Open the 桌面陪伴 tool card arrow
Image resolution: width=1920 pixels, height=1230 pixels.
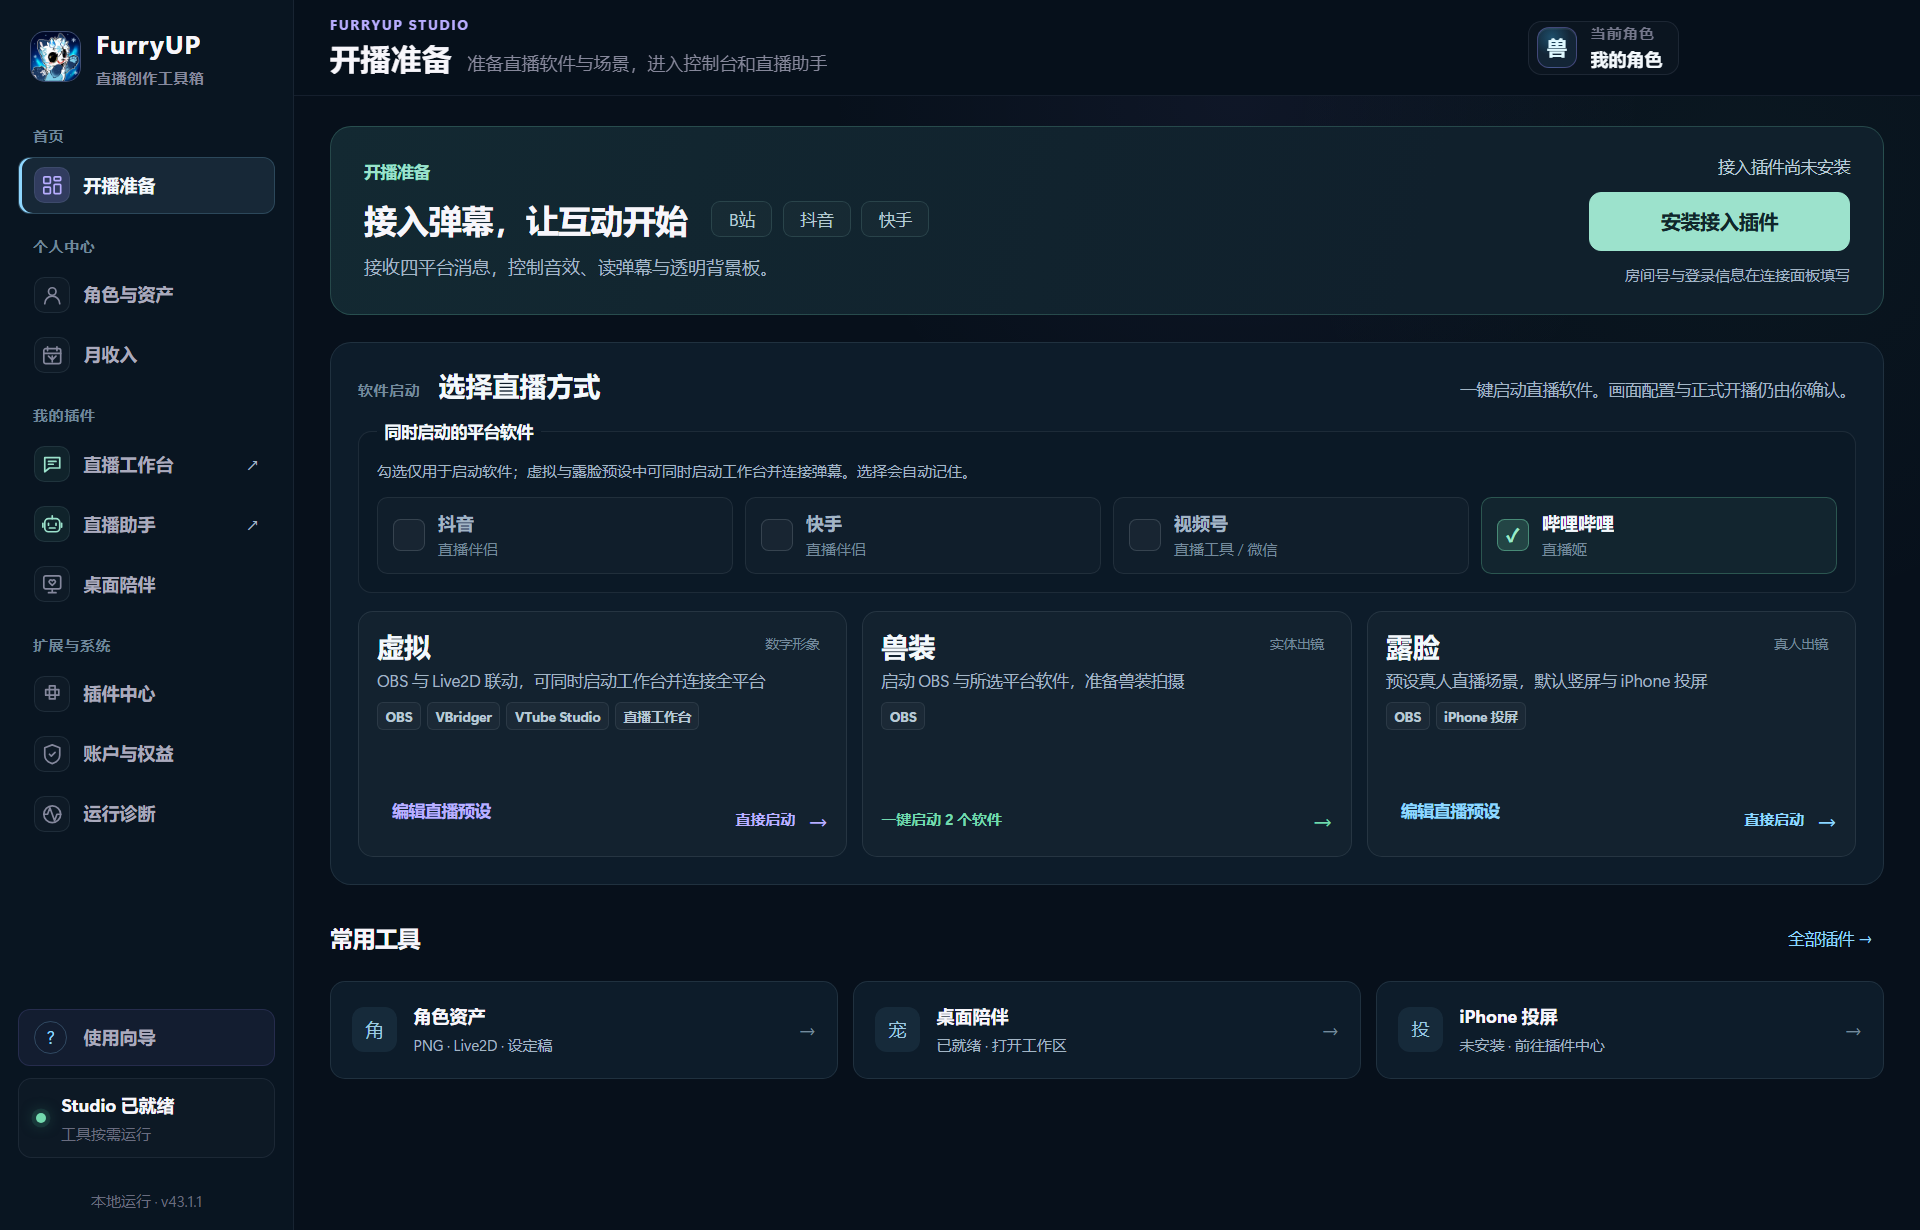click(1330, 1031)
